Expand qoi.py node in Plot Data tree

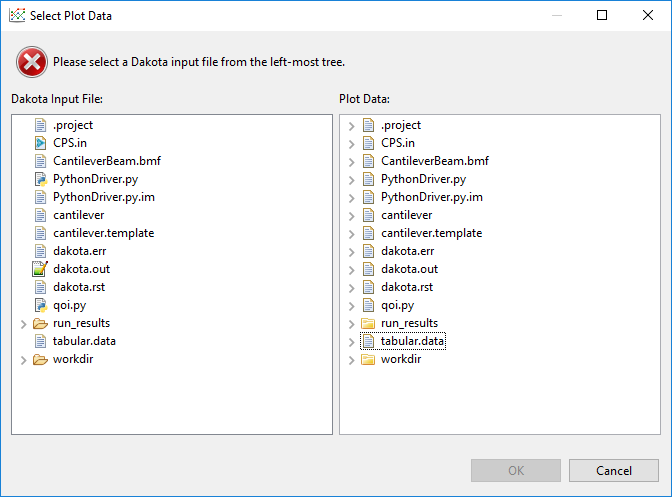351,306
